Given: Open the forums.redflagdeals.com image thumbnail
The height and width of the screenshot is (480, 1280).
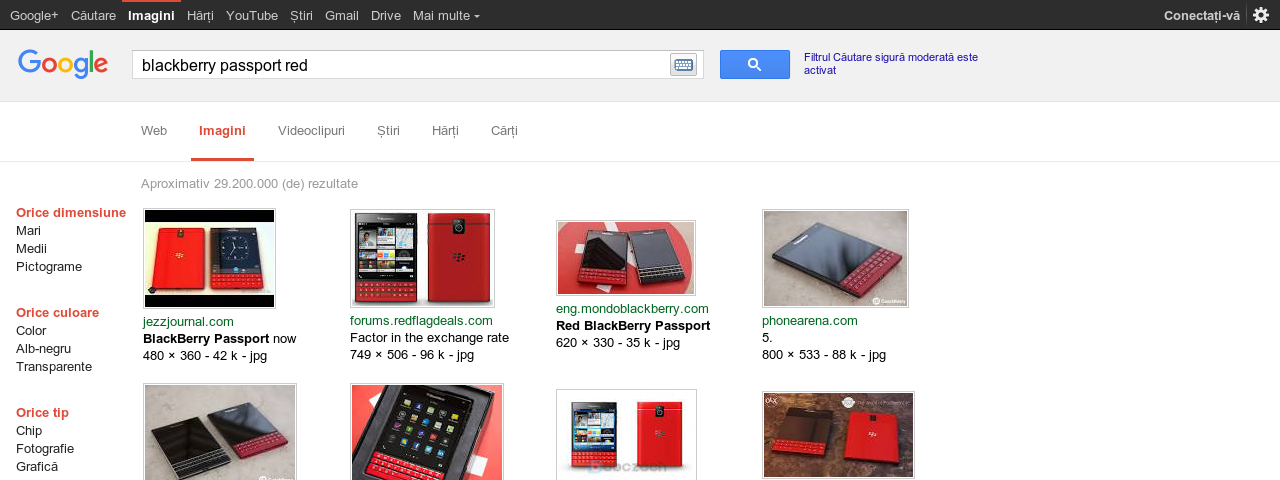Looking at the screenshot, I should (x=422, y=258).
